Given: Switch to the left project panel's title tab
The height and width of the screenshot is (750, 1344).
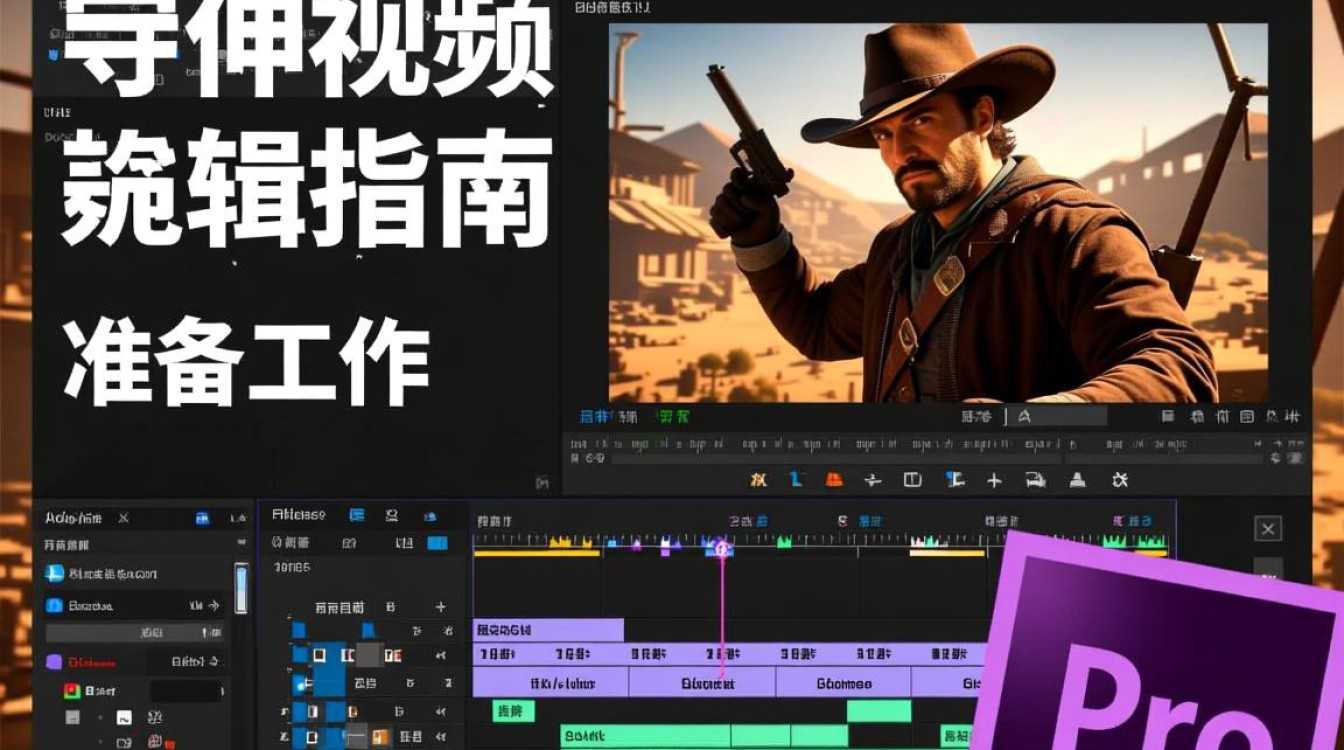Looking at the screenshot, I should [x=75, y=518].
